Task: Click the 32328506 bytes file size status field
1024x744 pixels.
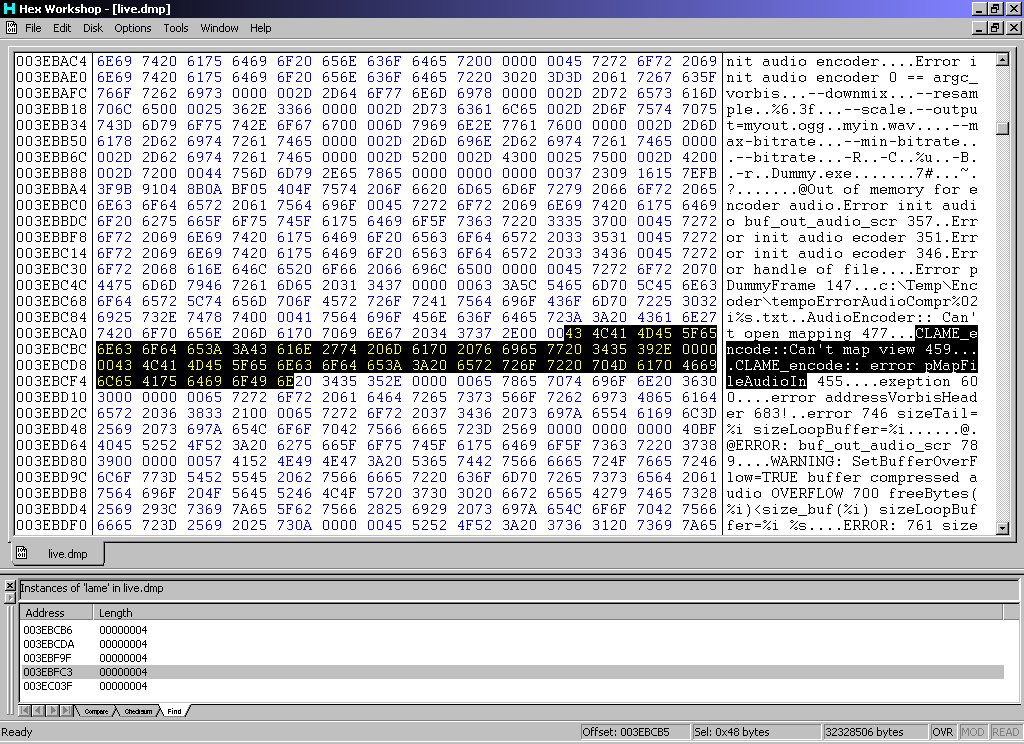Action: point(874,732)
